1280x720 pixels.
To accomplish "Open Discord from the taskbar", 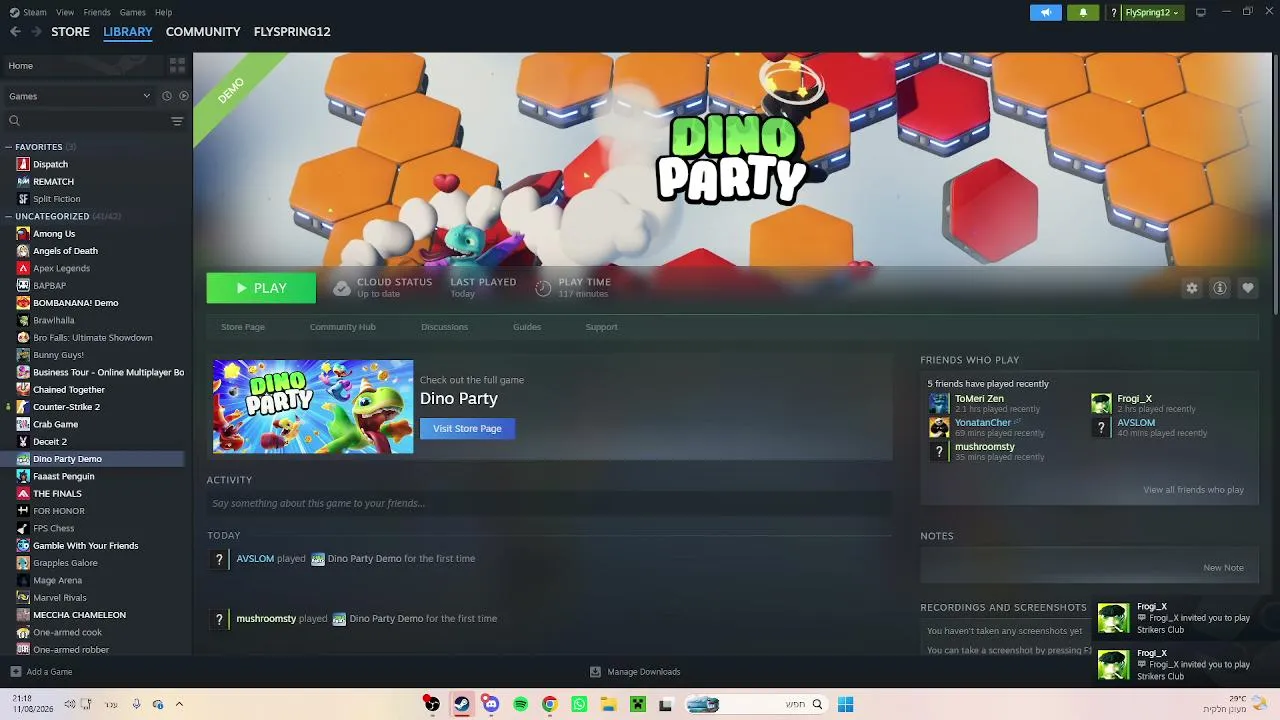I will [x=490, y=704].
